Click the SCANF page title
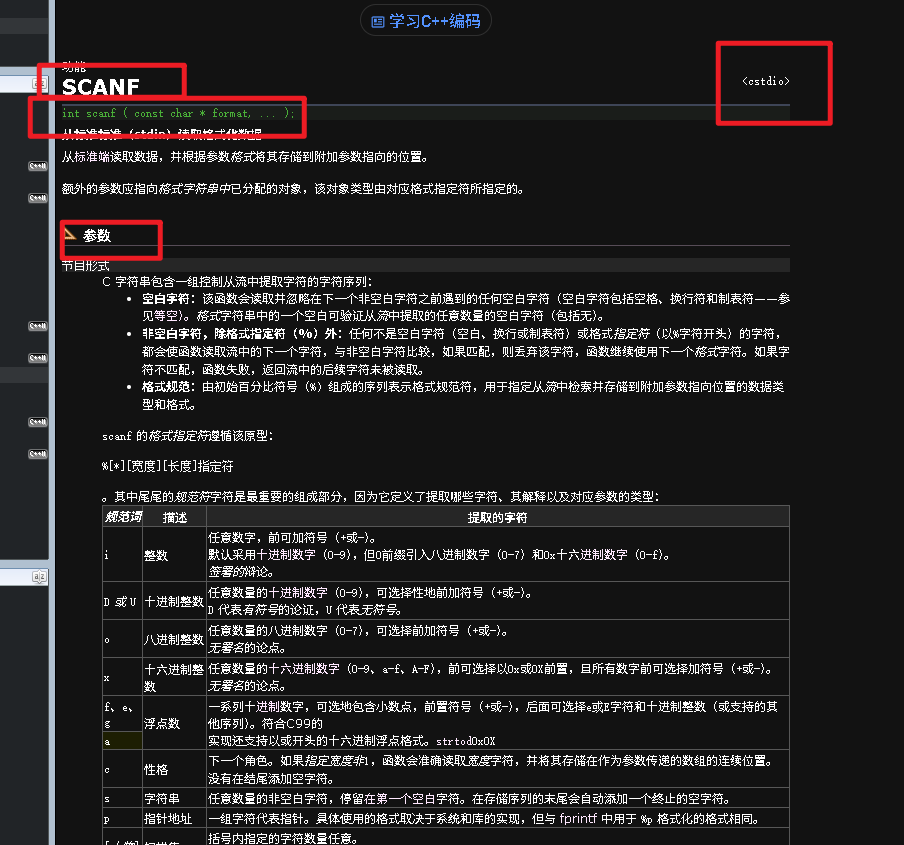904x845 pixels. click(100, 87)
